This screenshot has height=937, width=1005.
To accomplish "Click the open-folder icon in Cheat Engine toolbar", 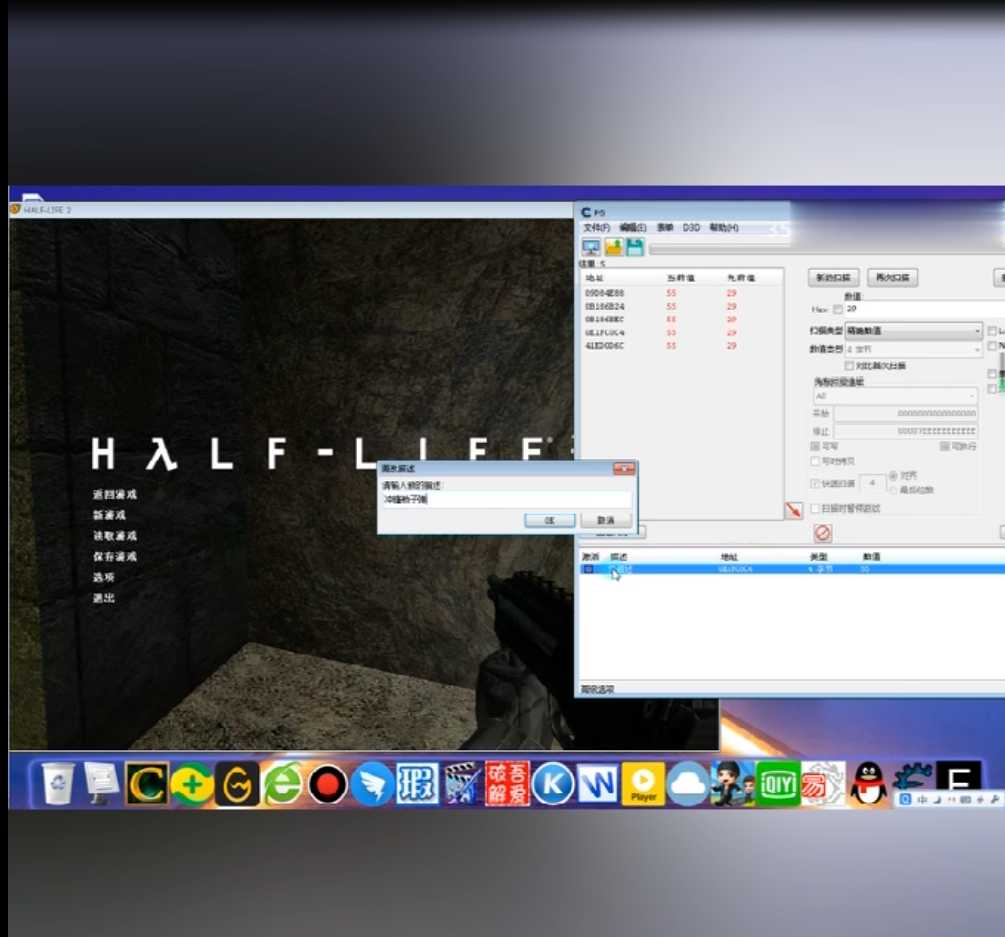I will 613,247.
